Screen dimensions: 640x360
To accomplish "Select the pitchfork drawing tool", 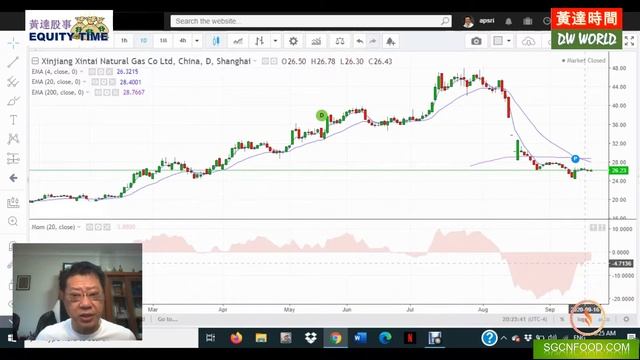I will point(13,82).
